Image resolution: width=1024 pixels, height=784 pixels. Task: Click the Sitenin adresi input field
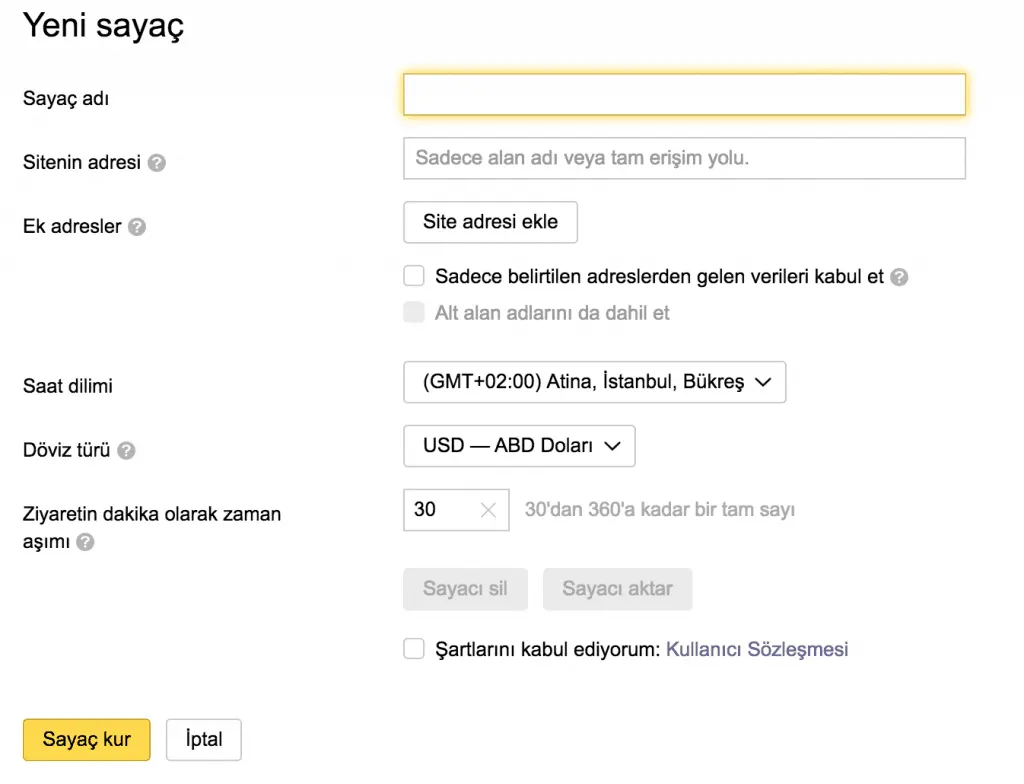click(684, 158)
